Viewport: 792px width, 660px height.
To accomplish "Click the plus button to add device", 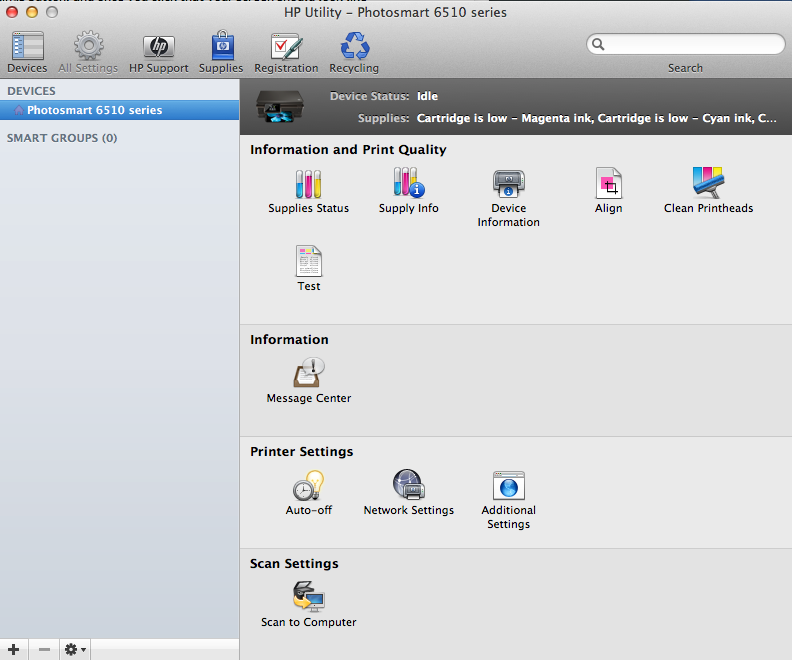I will point(14,650).
